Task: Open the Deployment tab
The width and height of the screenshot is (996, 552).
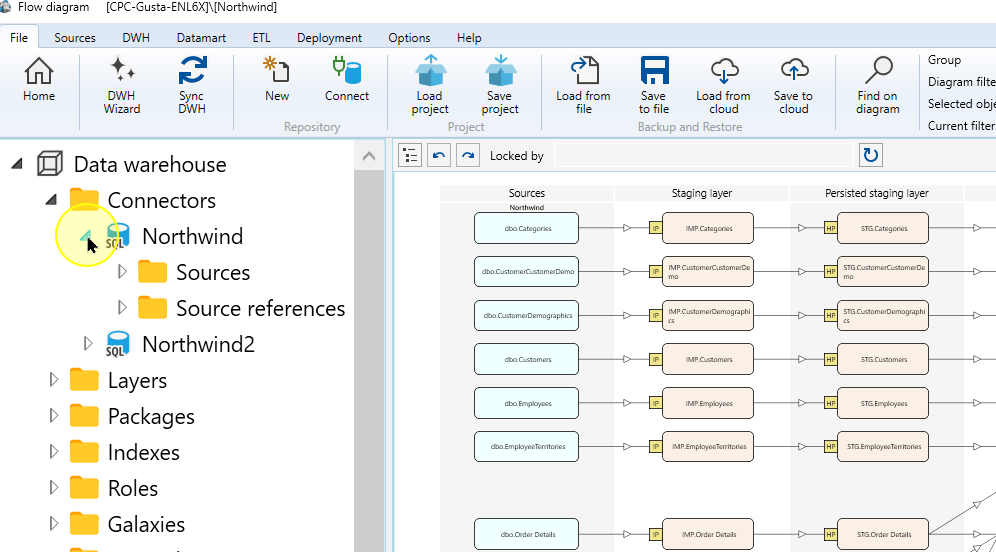Action: pos(329,37)
